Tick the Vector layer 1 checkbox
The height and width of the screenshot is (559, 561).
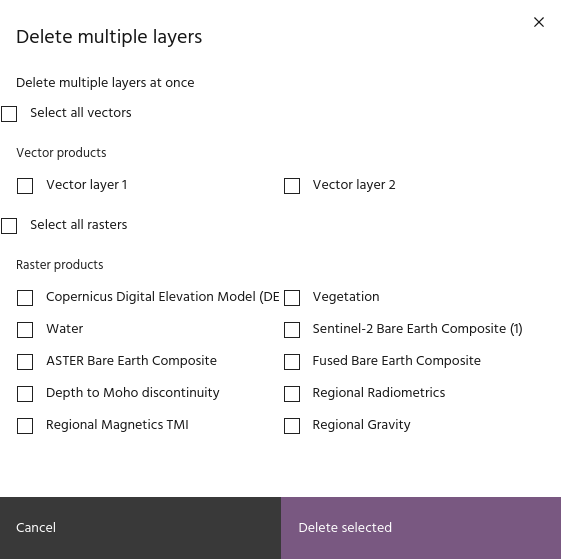(25, 186)
